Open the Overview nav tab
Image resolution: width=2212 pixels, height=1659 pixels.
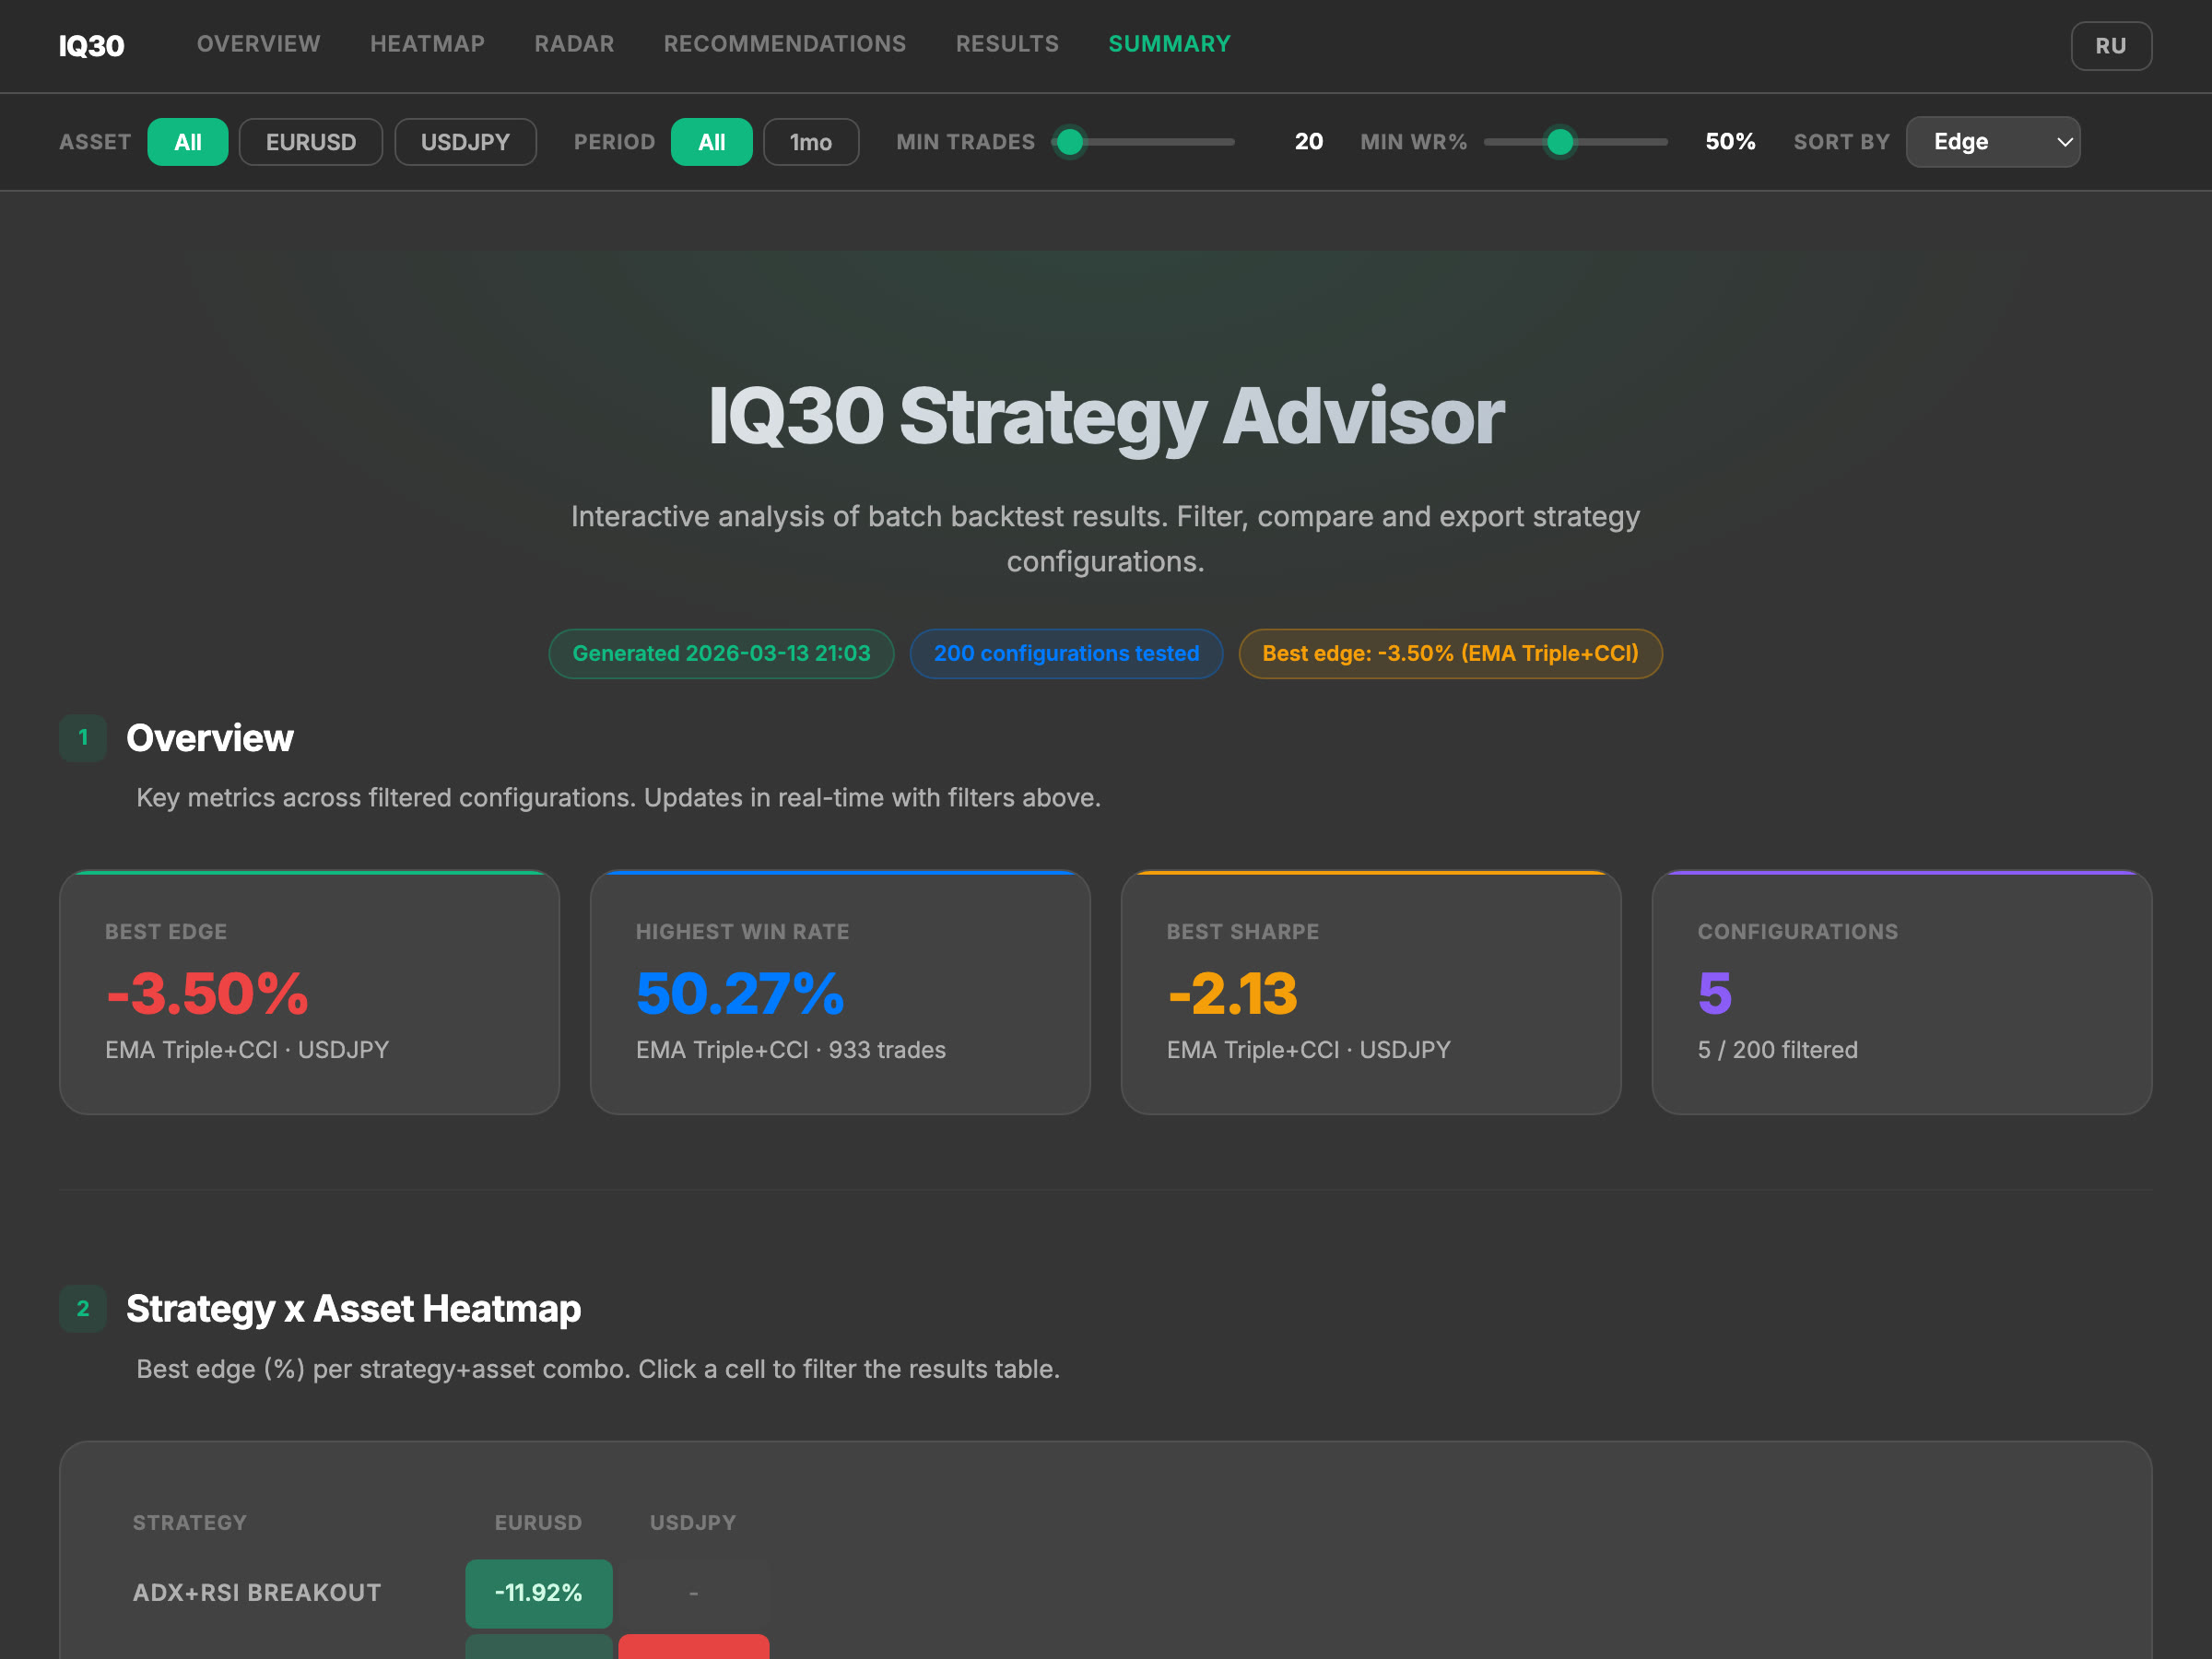pos(258,44)
